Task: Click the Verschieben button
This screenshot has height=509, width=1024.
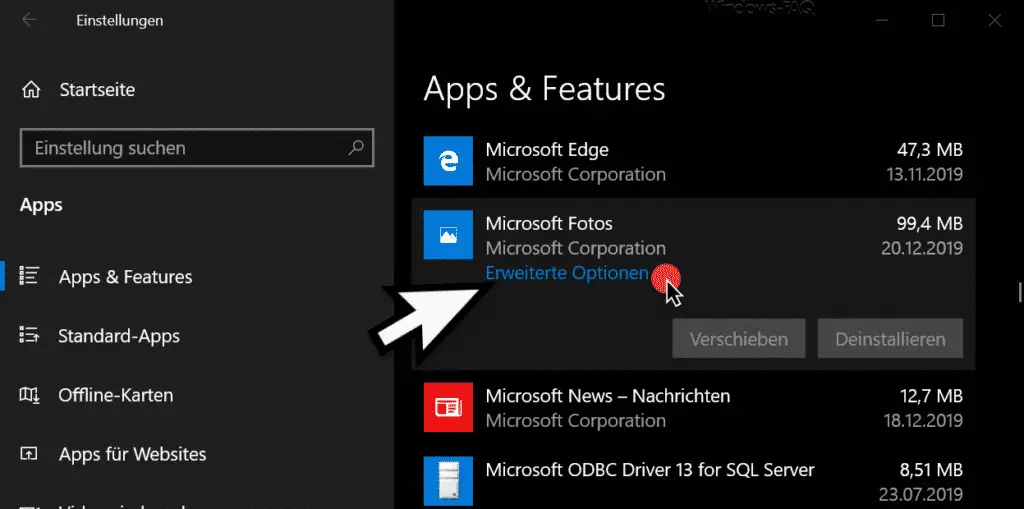Action: pyautogui.click(x=739, y=338)
